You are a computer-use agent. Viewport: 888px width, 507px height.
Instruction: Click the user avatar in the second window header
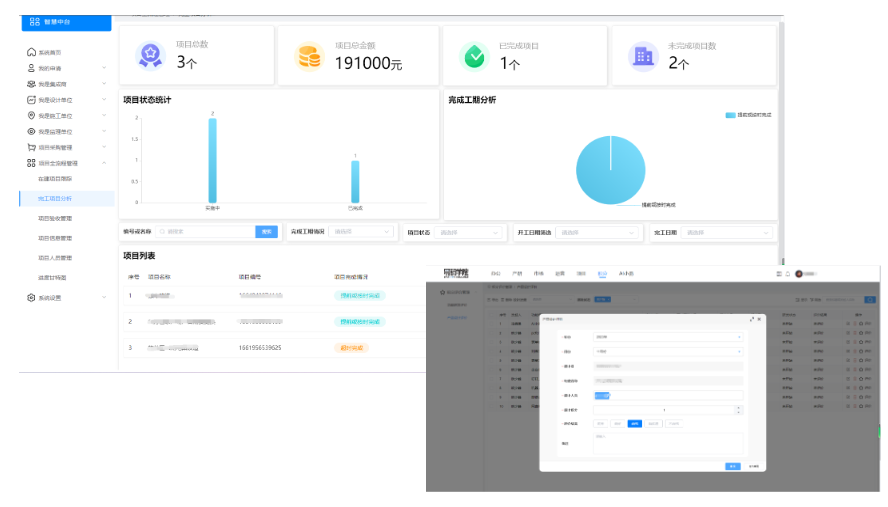point(799,274)
